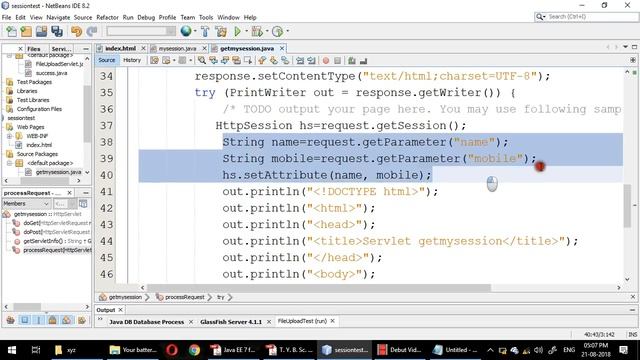Open the File menu
Screen dimensions: 640x360
6,18
